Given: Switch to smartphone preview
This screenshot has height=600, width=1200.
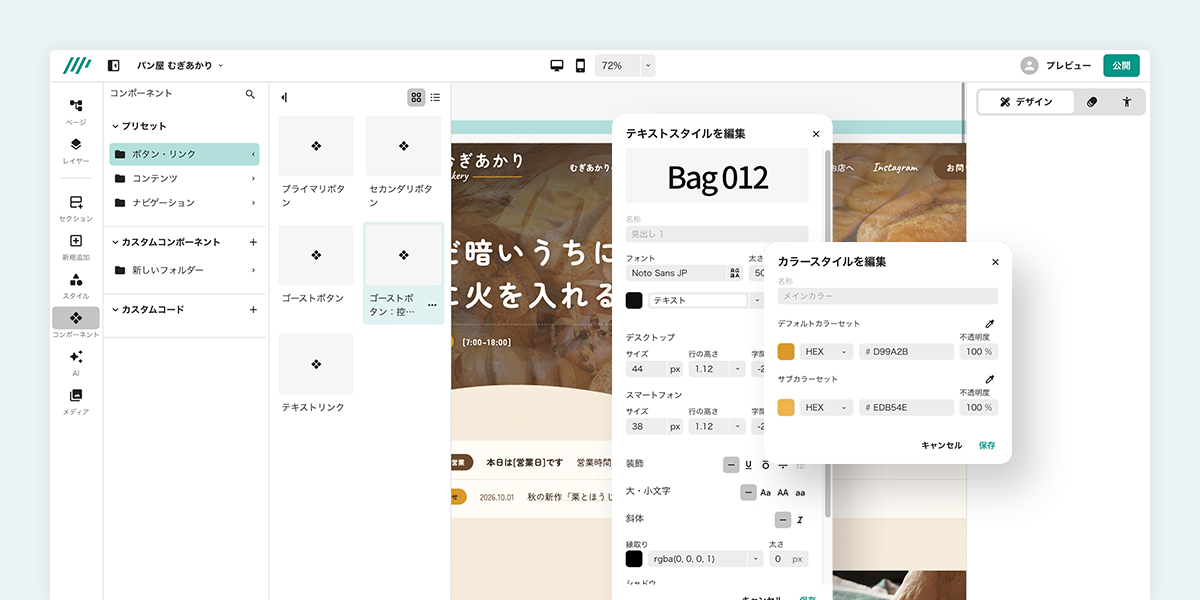Looking at the screenshot, I should point(580,65).
